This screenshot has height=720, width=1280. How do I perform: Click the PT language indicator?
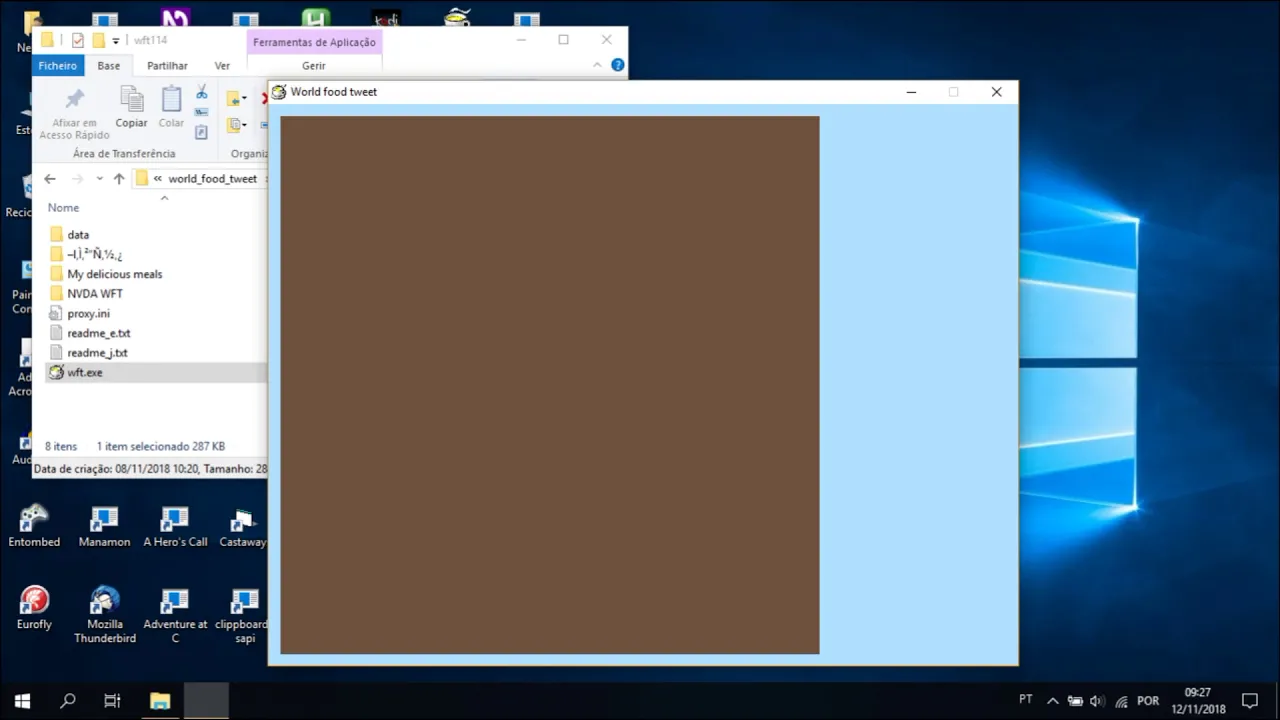[1026, 700]
